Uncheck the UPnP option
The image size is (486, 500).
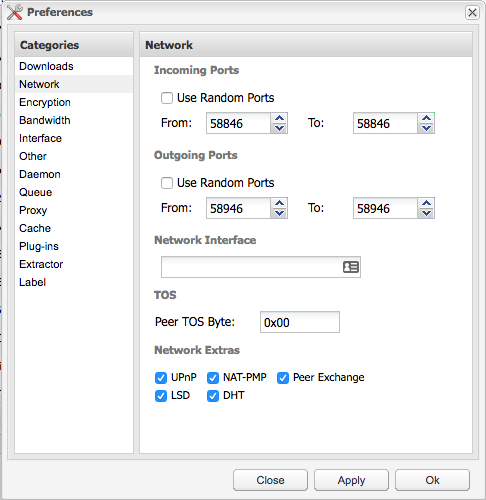pos(161,378)
